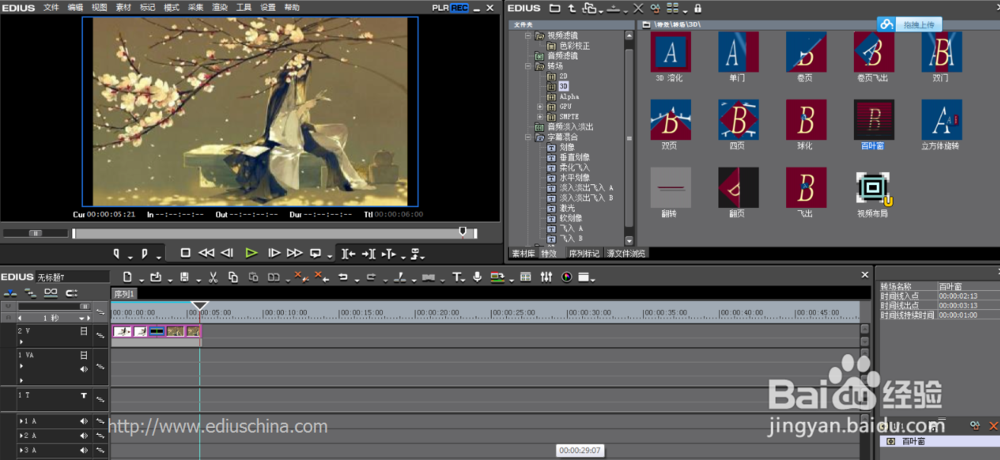The width and height of the screenshot is (1000, 460).
Task: Click the player scrub bar position marker
Action: pyautogui.click(x=463, y=232)
